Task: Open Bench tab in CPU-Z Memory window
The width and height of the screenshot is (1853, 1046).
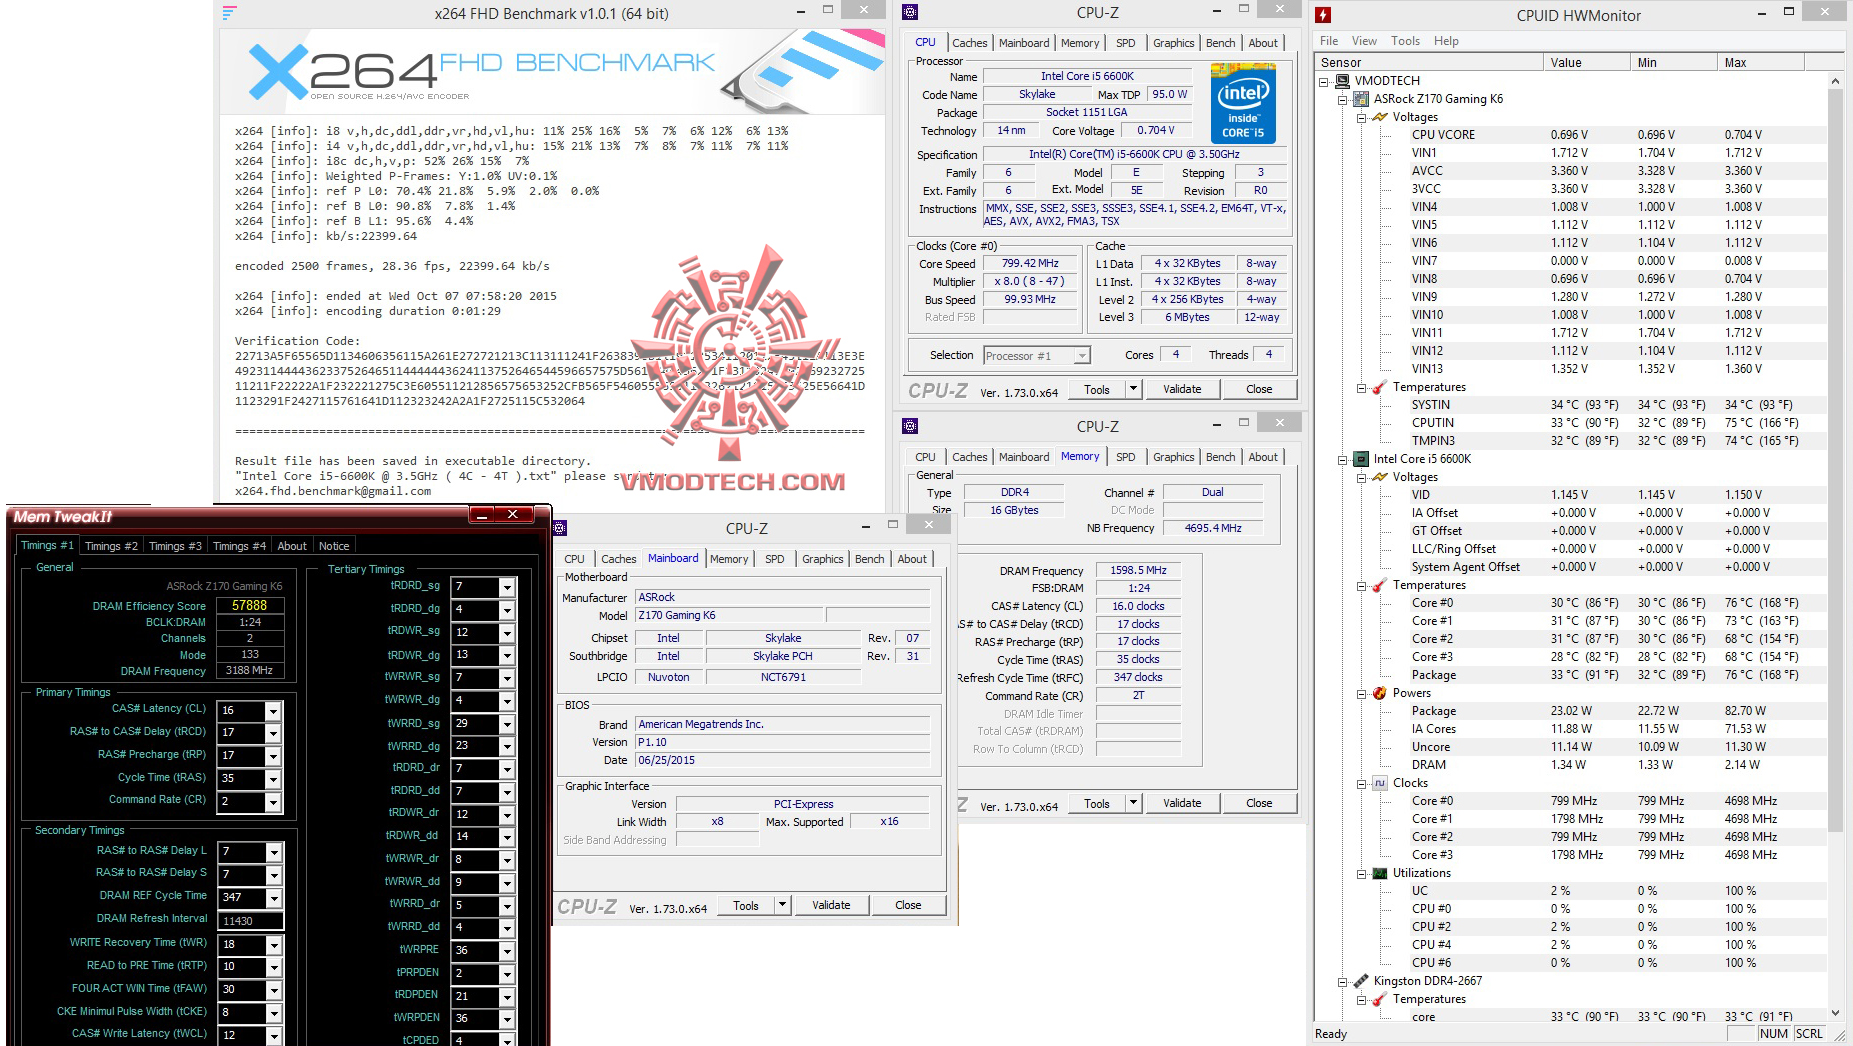Action: [1220, 457]
